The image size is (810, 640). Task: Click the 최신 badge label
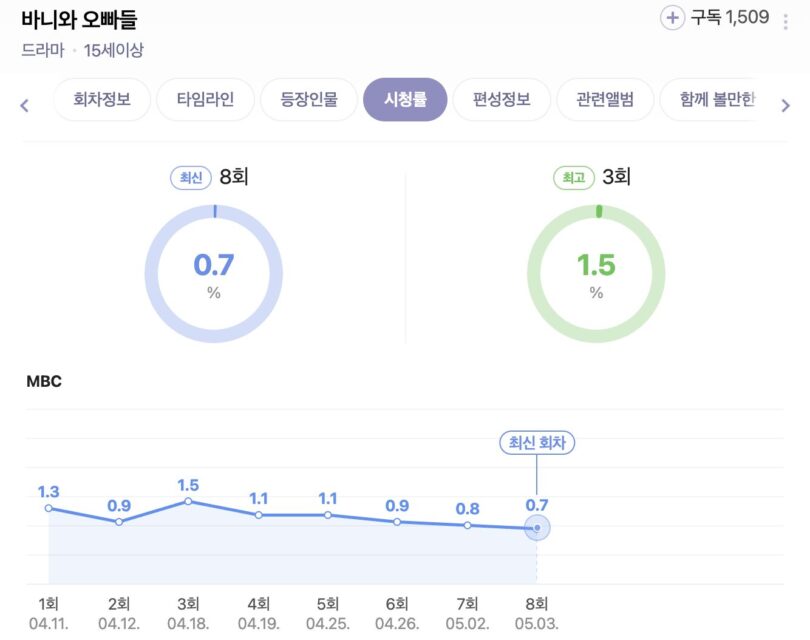[190, 178]
